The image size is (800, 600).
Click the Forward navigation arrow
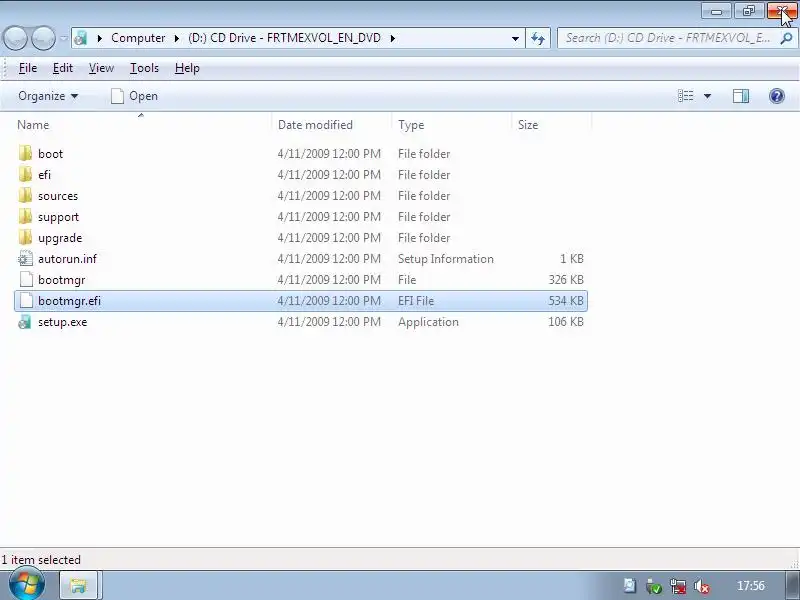[43, 38]
